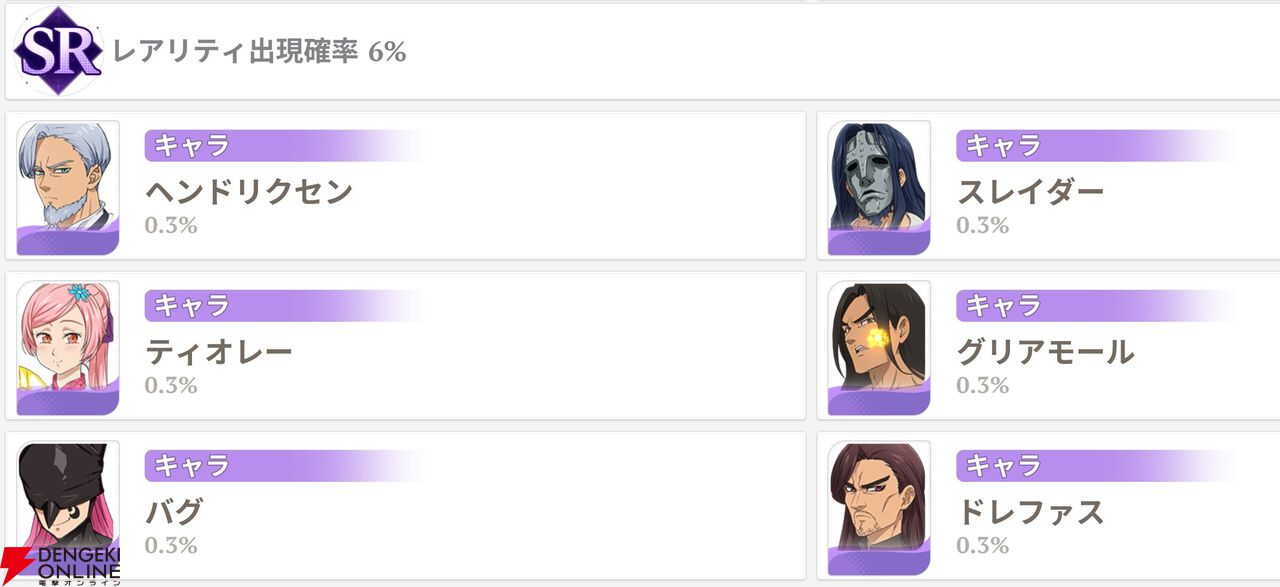Click the キャラ tag above ティオレー
This screenshot has height=587, width=1280.
tap(190, 306)
